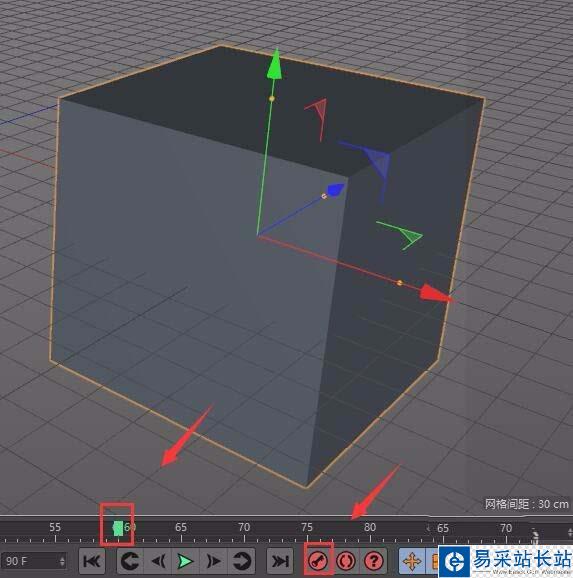Viewport: 573px width, 578px height.
Task: Click frame 75 on the timeline ruler
Action: tap(307, 527)
